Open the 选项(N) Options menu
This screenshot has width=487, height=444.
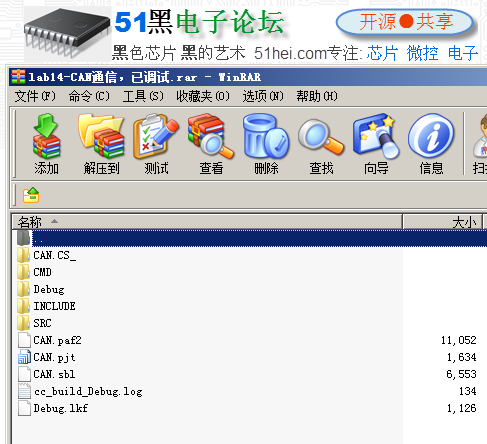click(263, 96)
